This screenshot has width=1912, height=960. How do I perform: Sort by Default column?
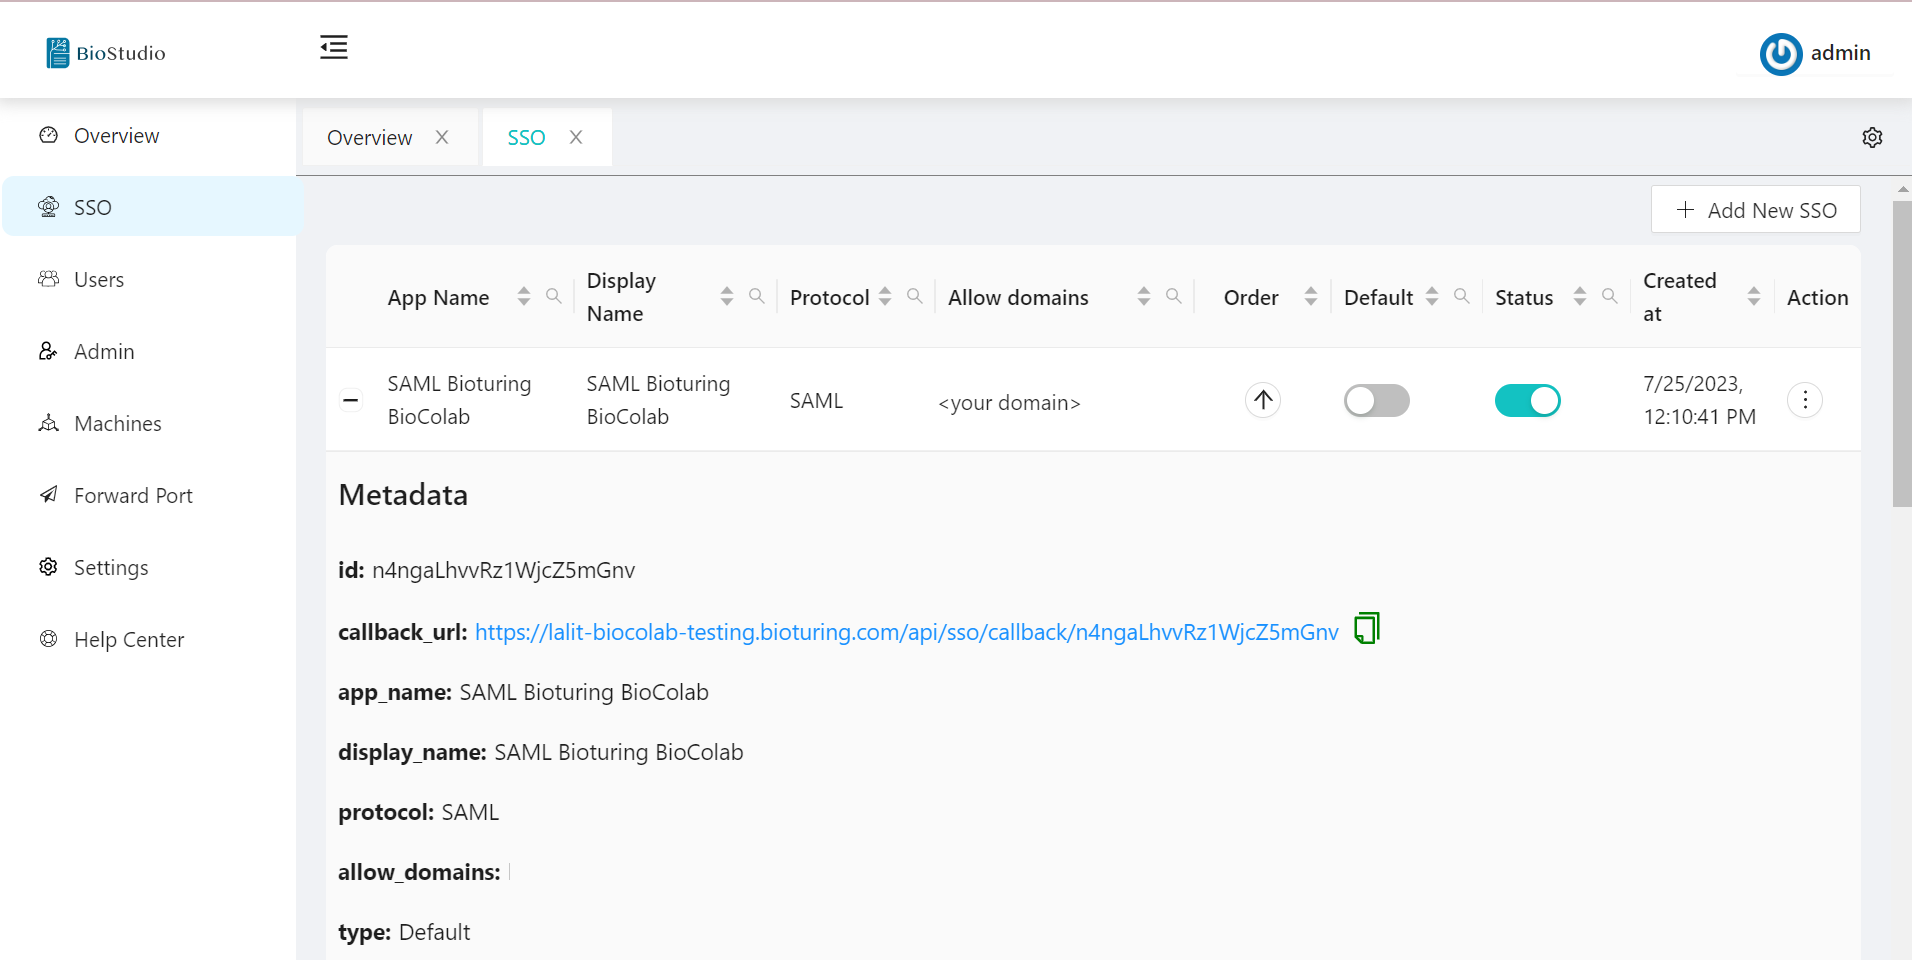[1432, 296]
